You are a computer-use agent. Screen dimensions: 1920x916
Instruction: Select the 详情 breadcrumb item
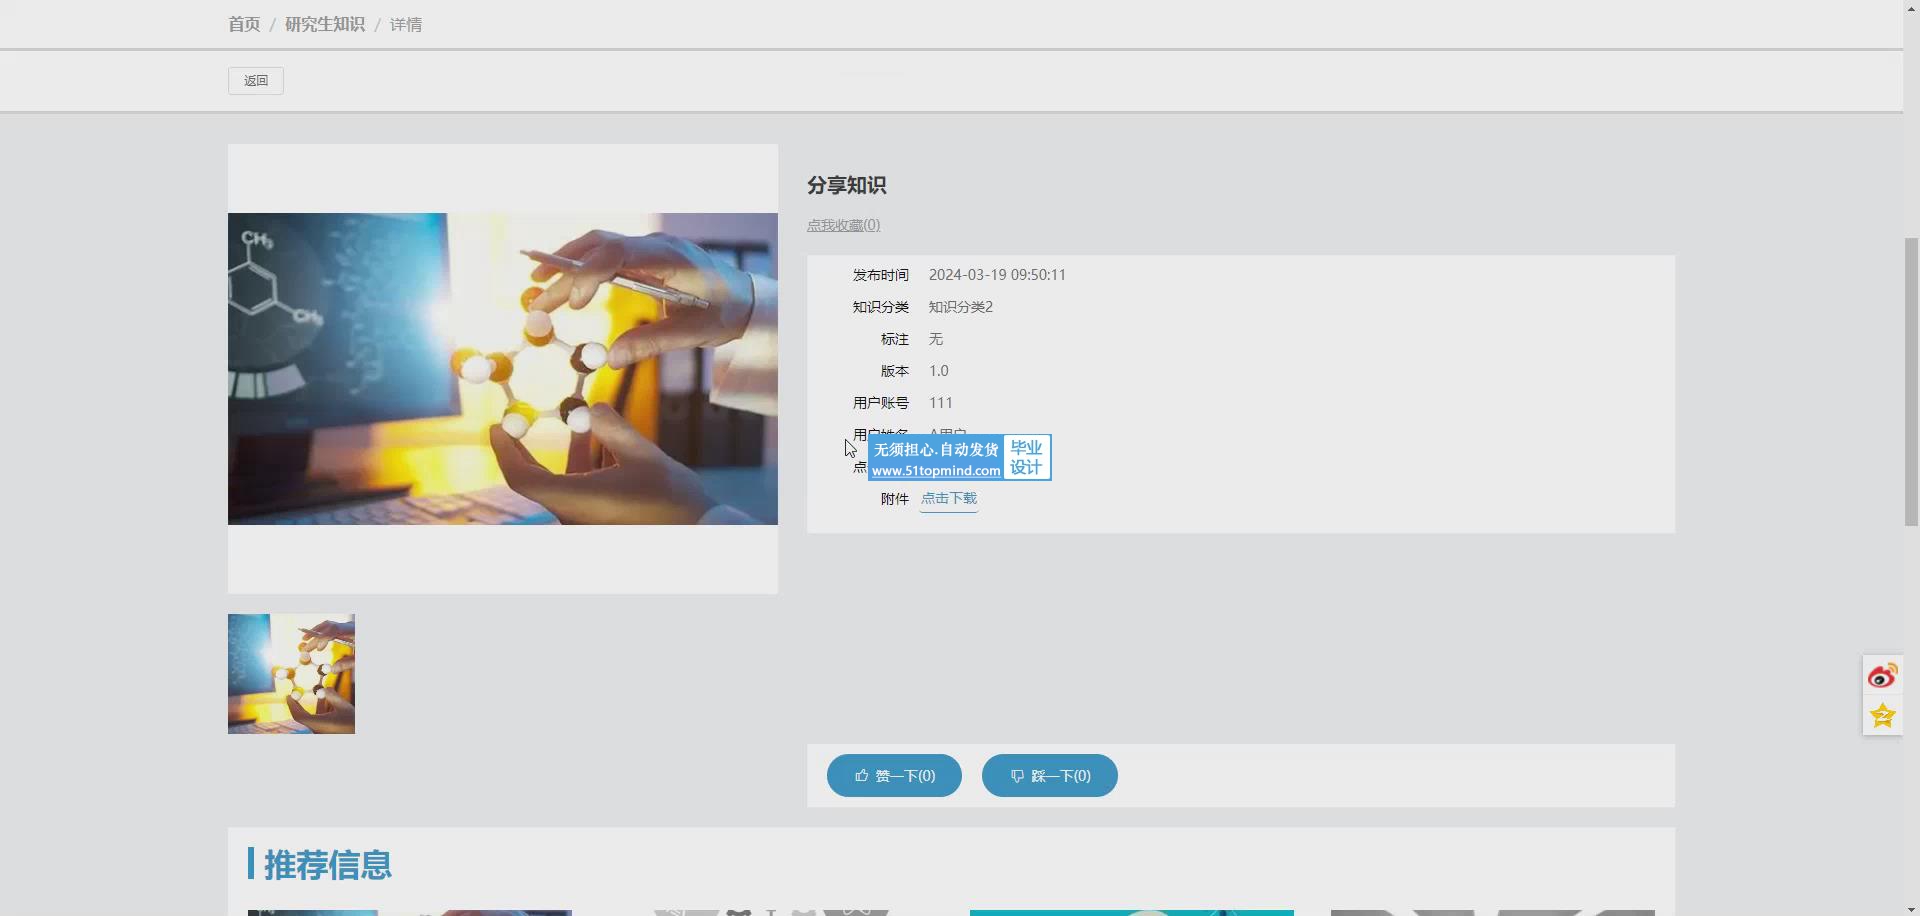[x=405, y=25]
